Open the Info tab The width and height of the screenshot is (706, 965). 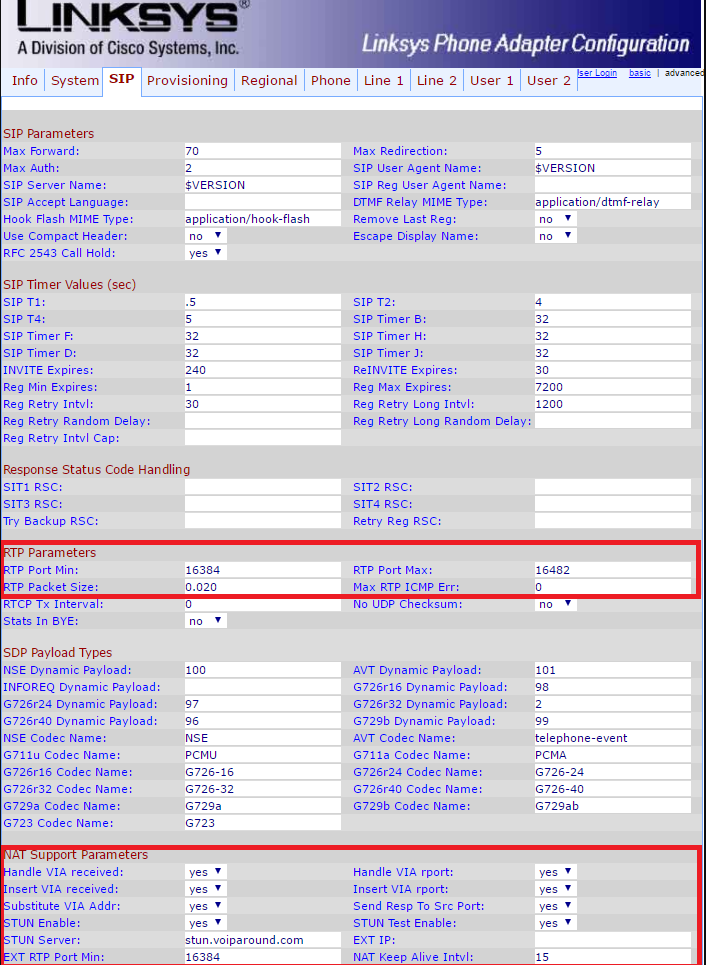tap(25, 81)
